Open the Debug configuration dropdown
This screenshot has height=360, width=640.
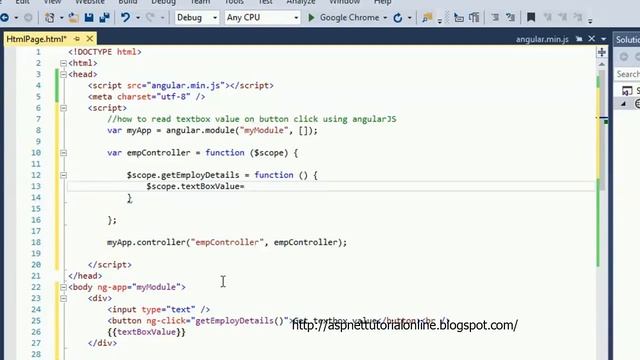(x=197, y=18)
